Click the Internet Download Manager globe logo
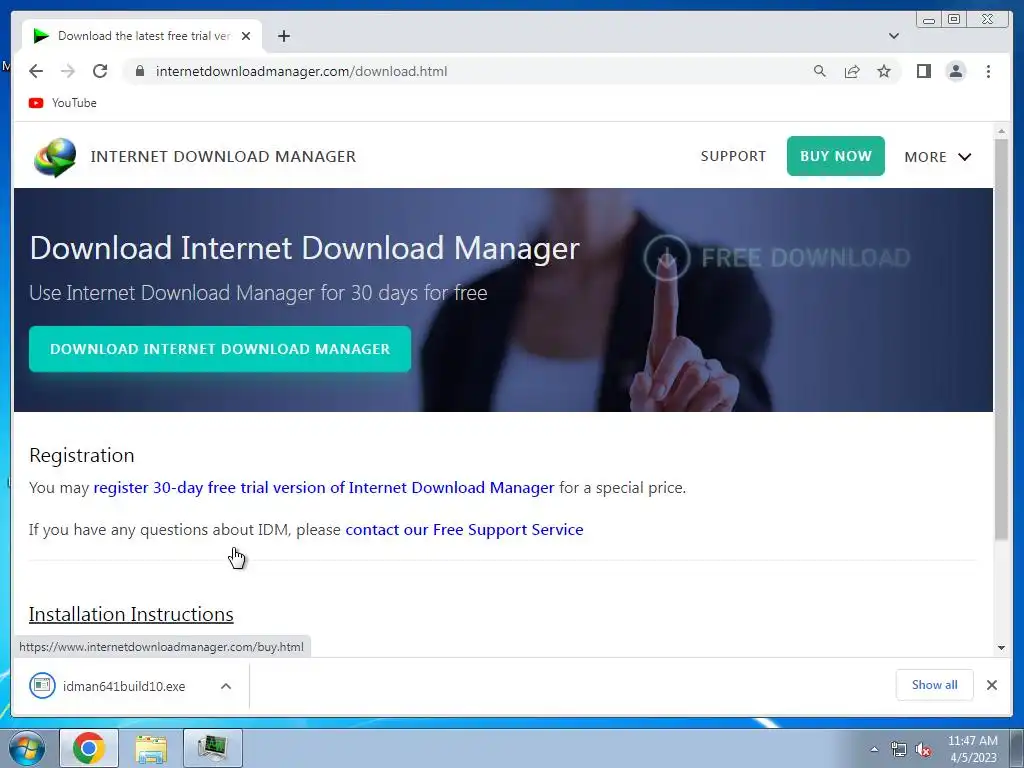This screenshot has height=768, width=1024. (x=55, y=157)
